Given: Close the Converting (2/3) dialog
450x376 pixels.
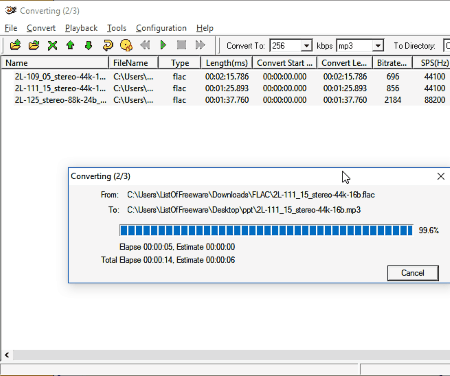Looking at the screenshot, I should [441, 176].
